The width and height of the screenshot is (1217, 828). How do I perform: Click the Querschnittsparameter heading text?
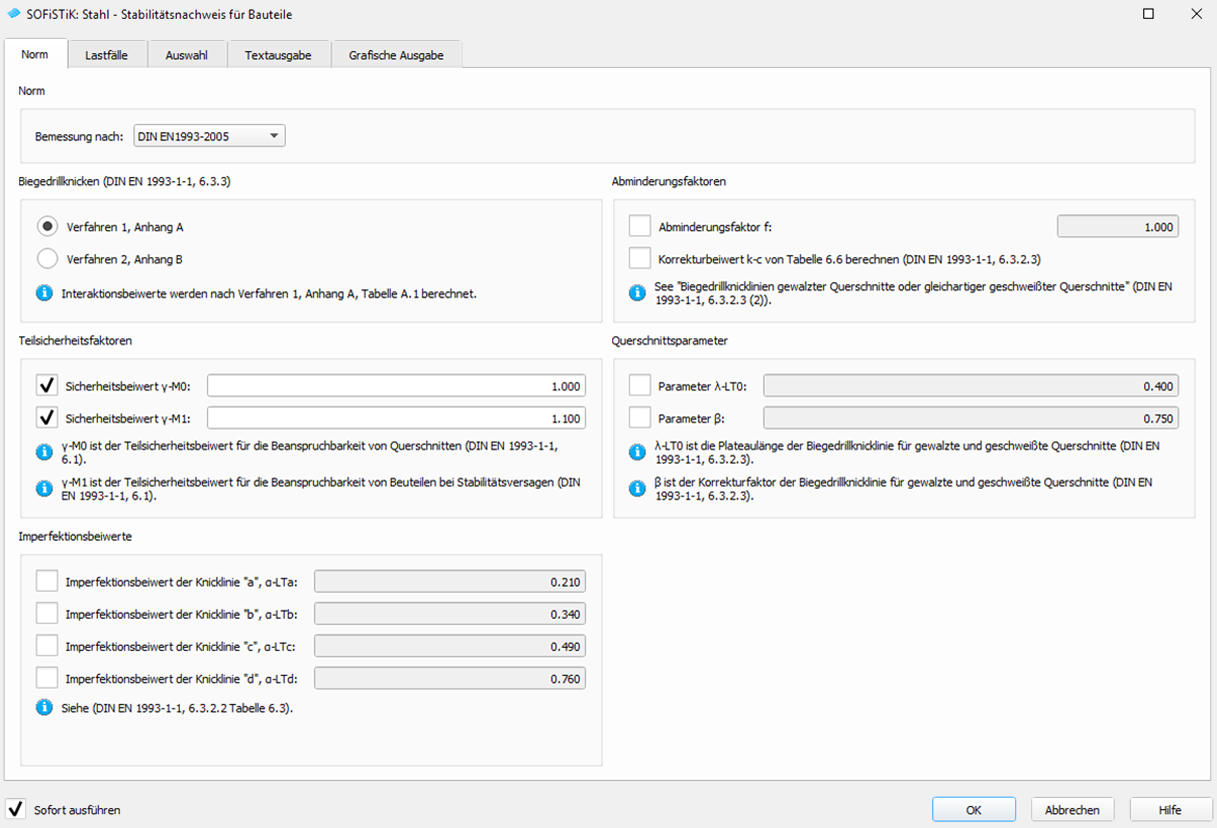pos(669,340)
